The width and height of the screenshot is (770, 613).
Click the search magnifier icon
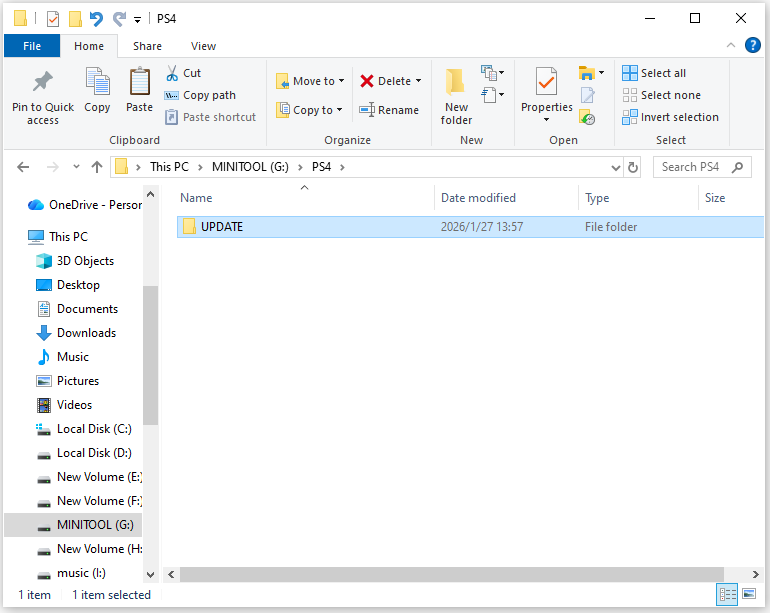pyautogui.click(x=737, y=167)
